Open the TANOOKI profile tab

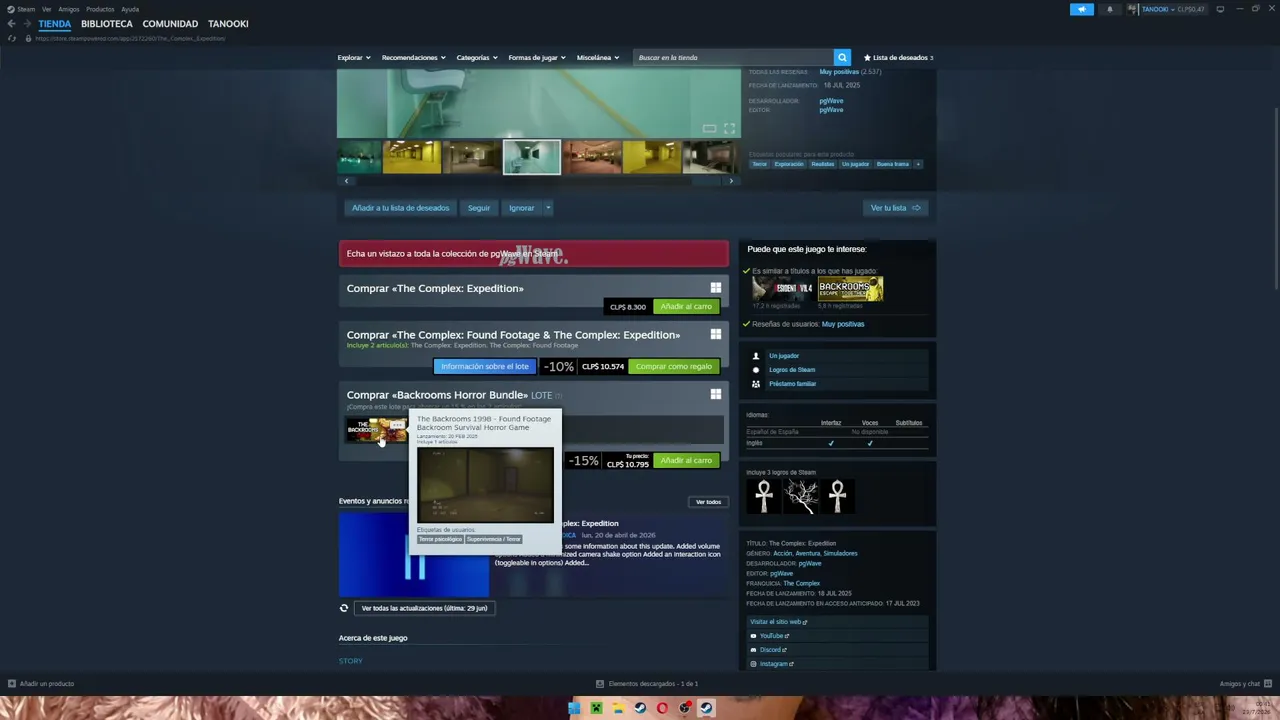(x=228, y=24)
